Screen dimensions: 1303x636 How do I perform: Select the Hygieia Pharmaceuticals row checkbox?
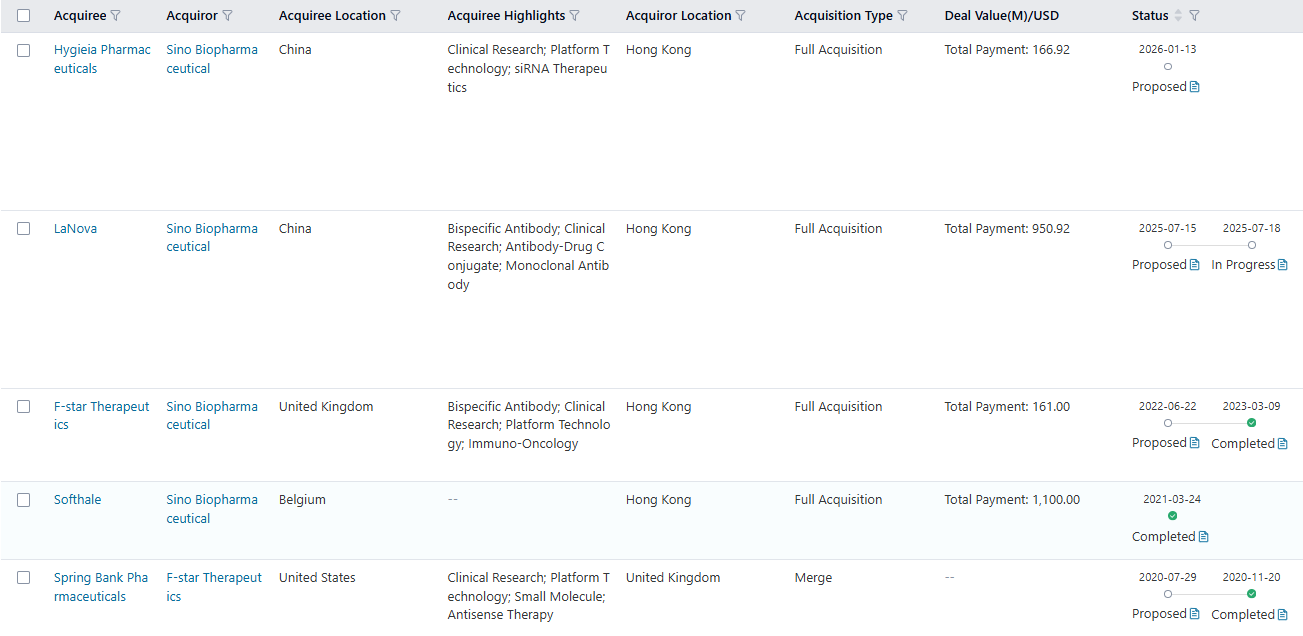(24, 50)
